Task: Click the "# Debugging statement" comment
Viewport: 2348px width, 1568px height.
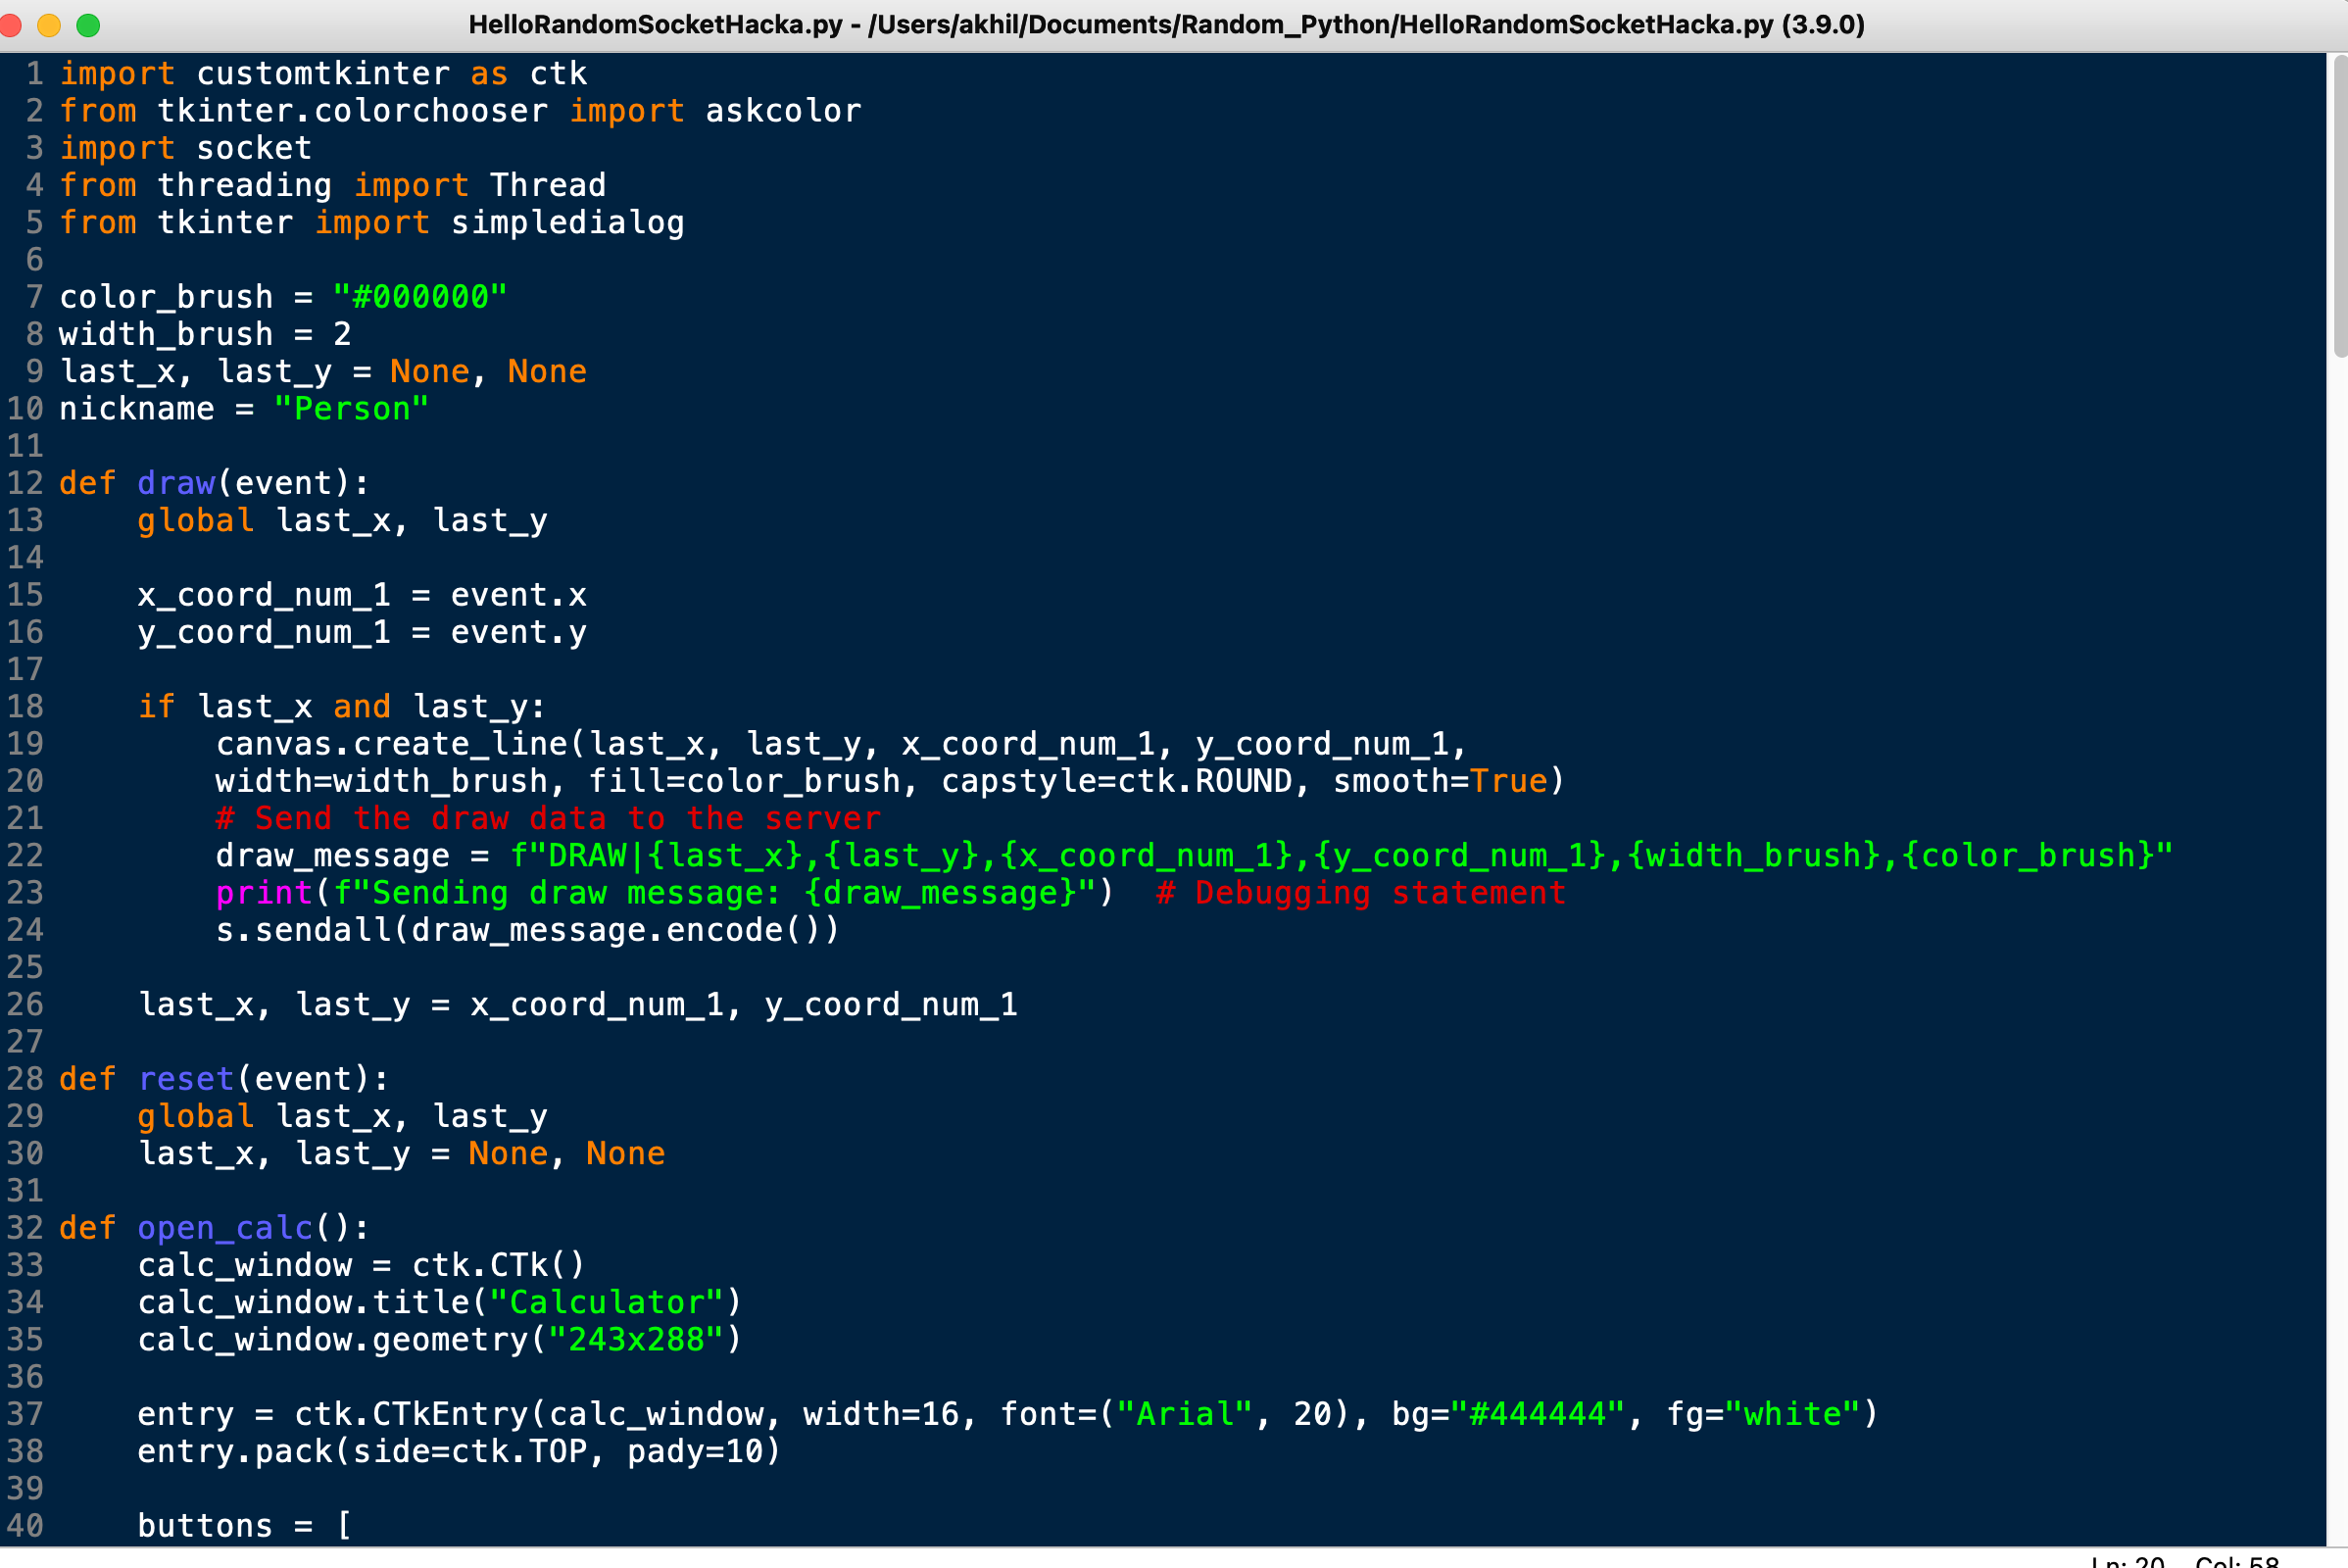Action: (x=1360, y=893)
